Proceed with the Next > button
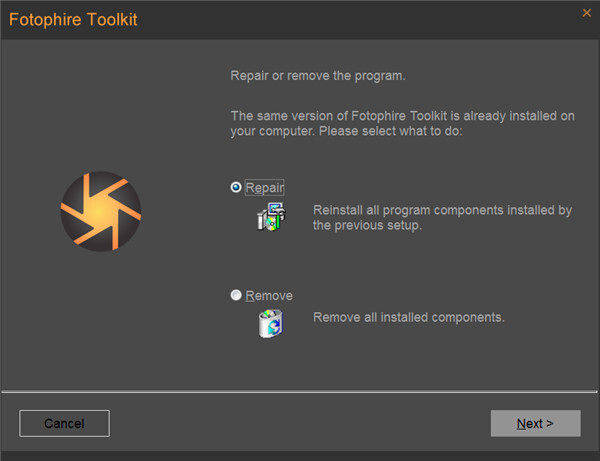Viewport: 600px width, 461px height. coord(535,423)
